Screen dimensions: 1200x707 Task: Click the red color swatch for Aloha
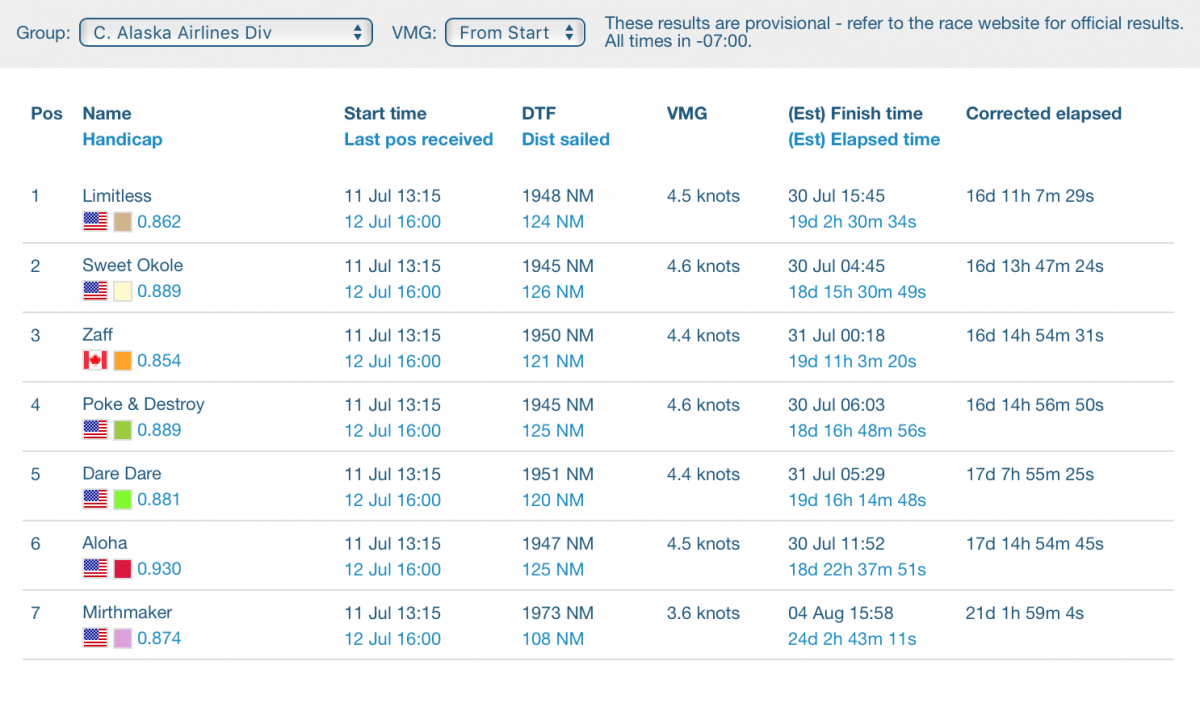pos(123,569)
